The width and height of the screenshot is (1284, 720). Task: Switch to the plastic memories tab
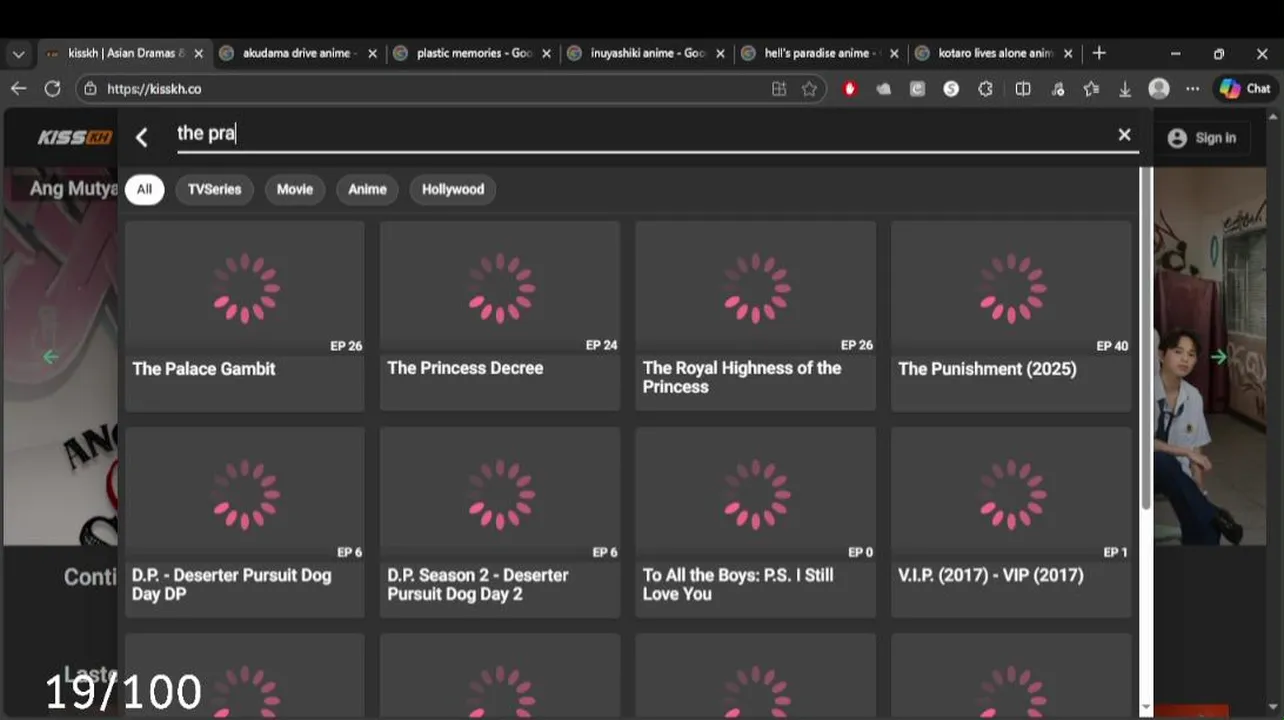coord(474,53)
